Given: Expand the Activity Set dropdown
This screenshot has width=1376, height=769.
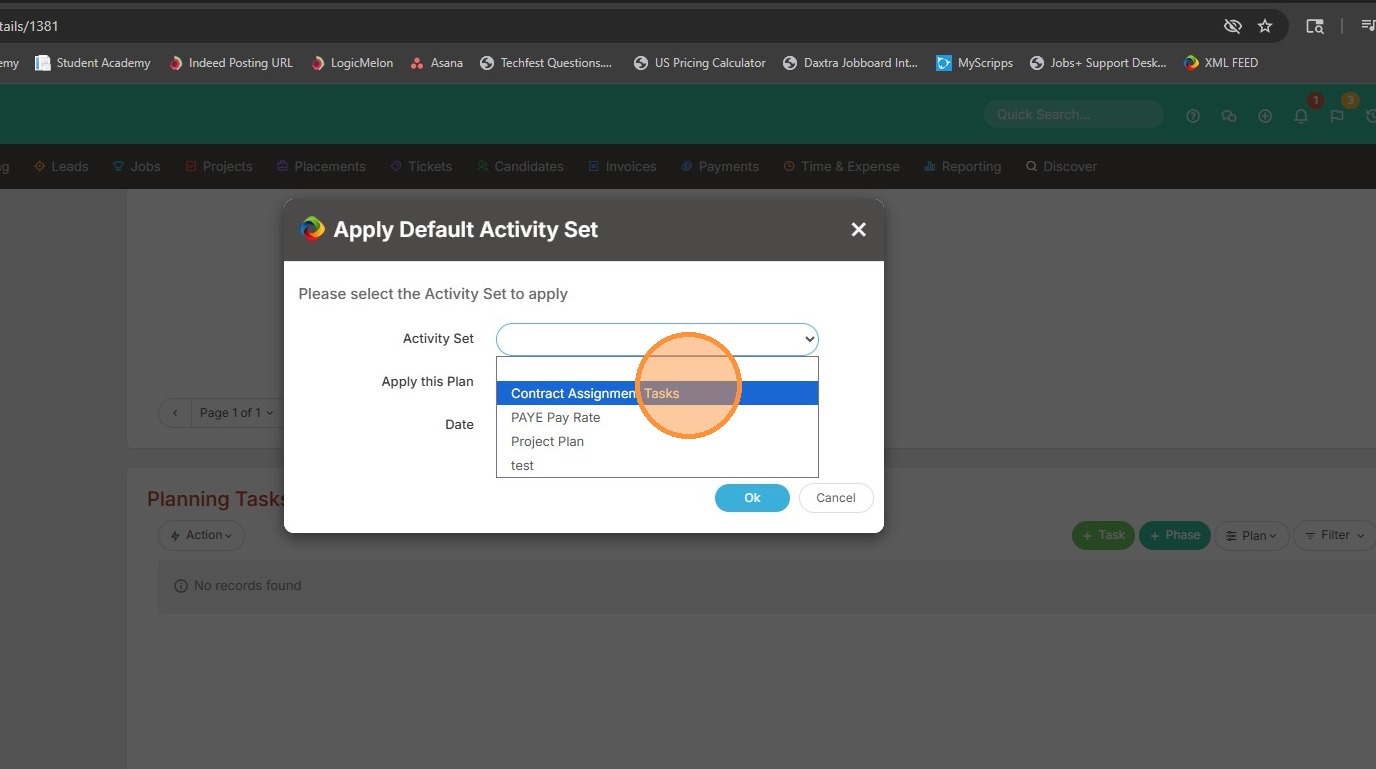Looking at the screenshot, I should 657,339.
